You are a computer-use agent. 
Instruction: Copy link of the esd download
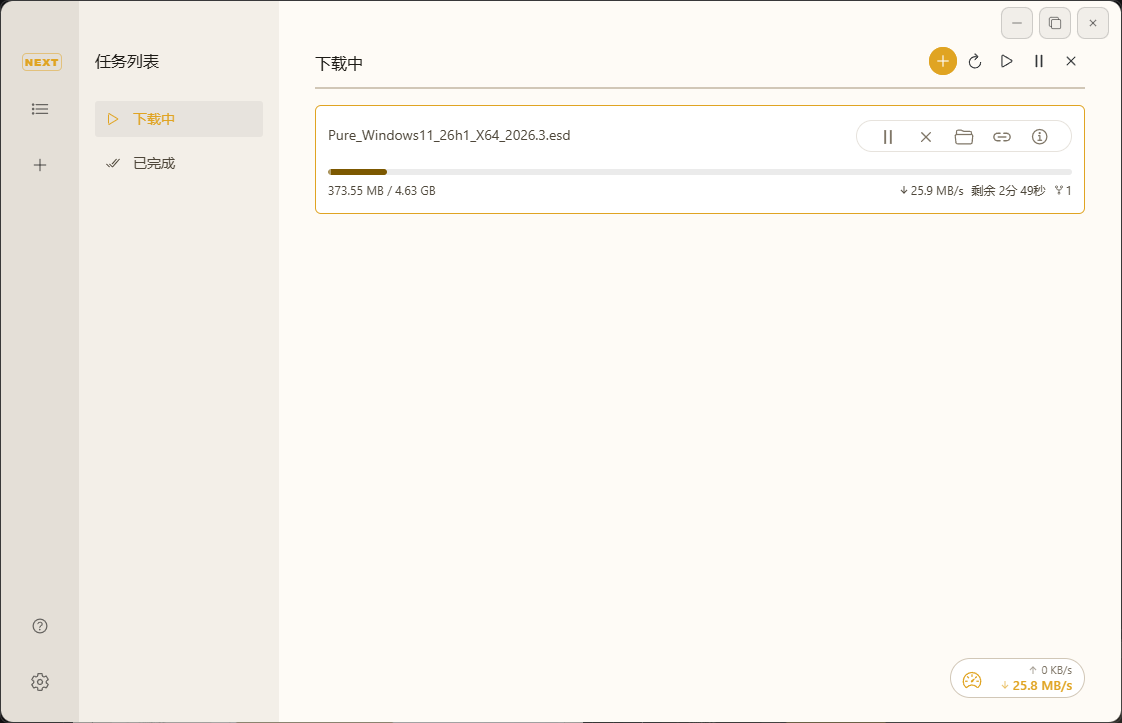1002,137
